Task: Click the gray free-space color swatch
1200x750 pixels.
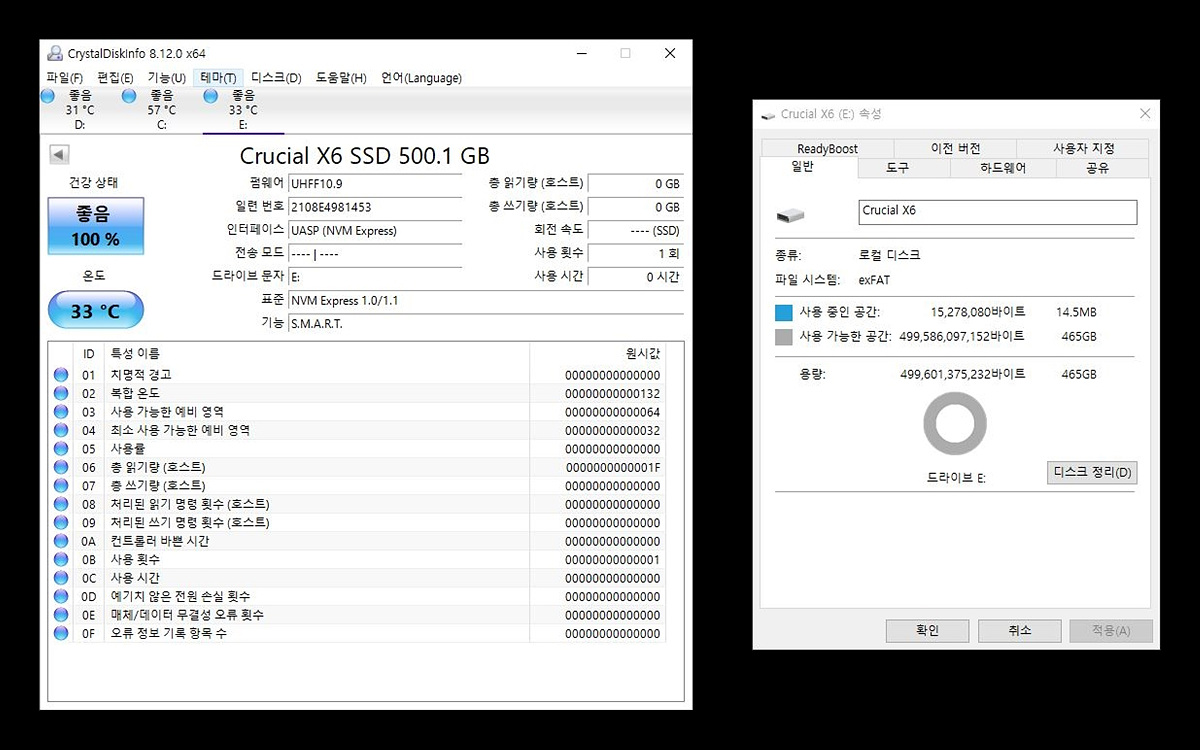Action: 784,337
